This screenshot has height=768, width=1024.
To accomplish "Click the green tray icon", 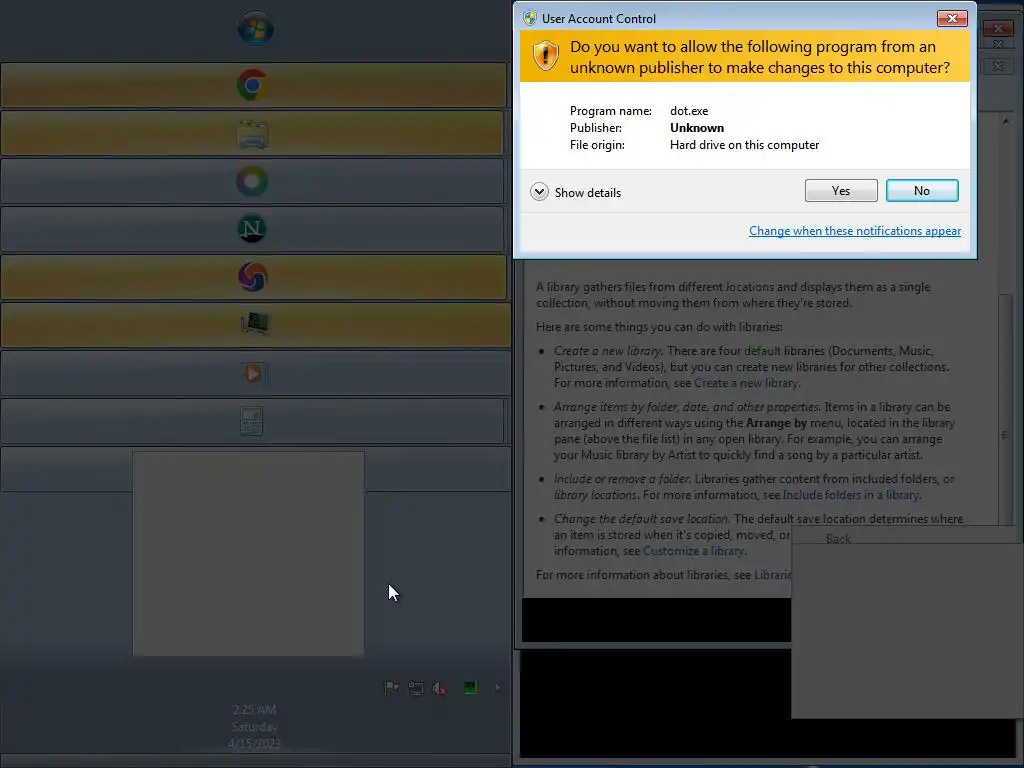I will pos(470,687).
